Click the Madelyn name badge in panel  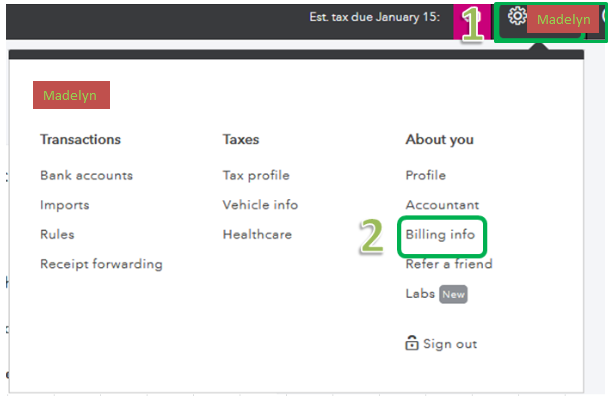[x=71, y=95]
